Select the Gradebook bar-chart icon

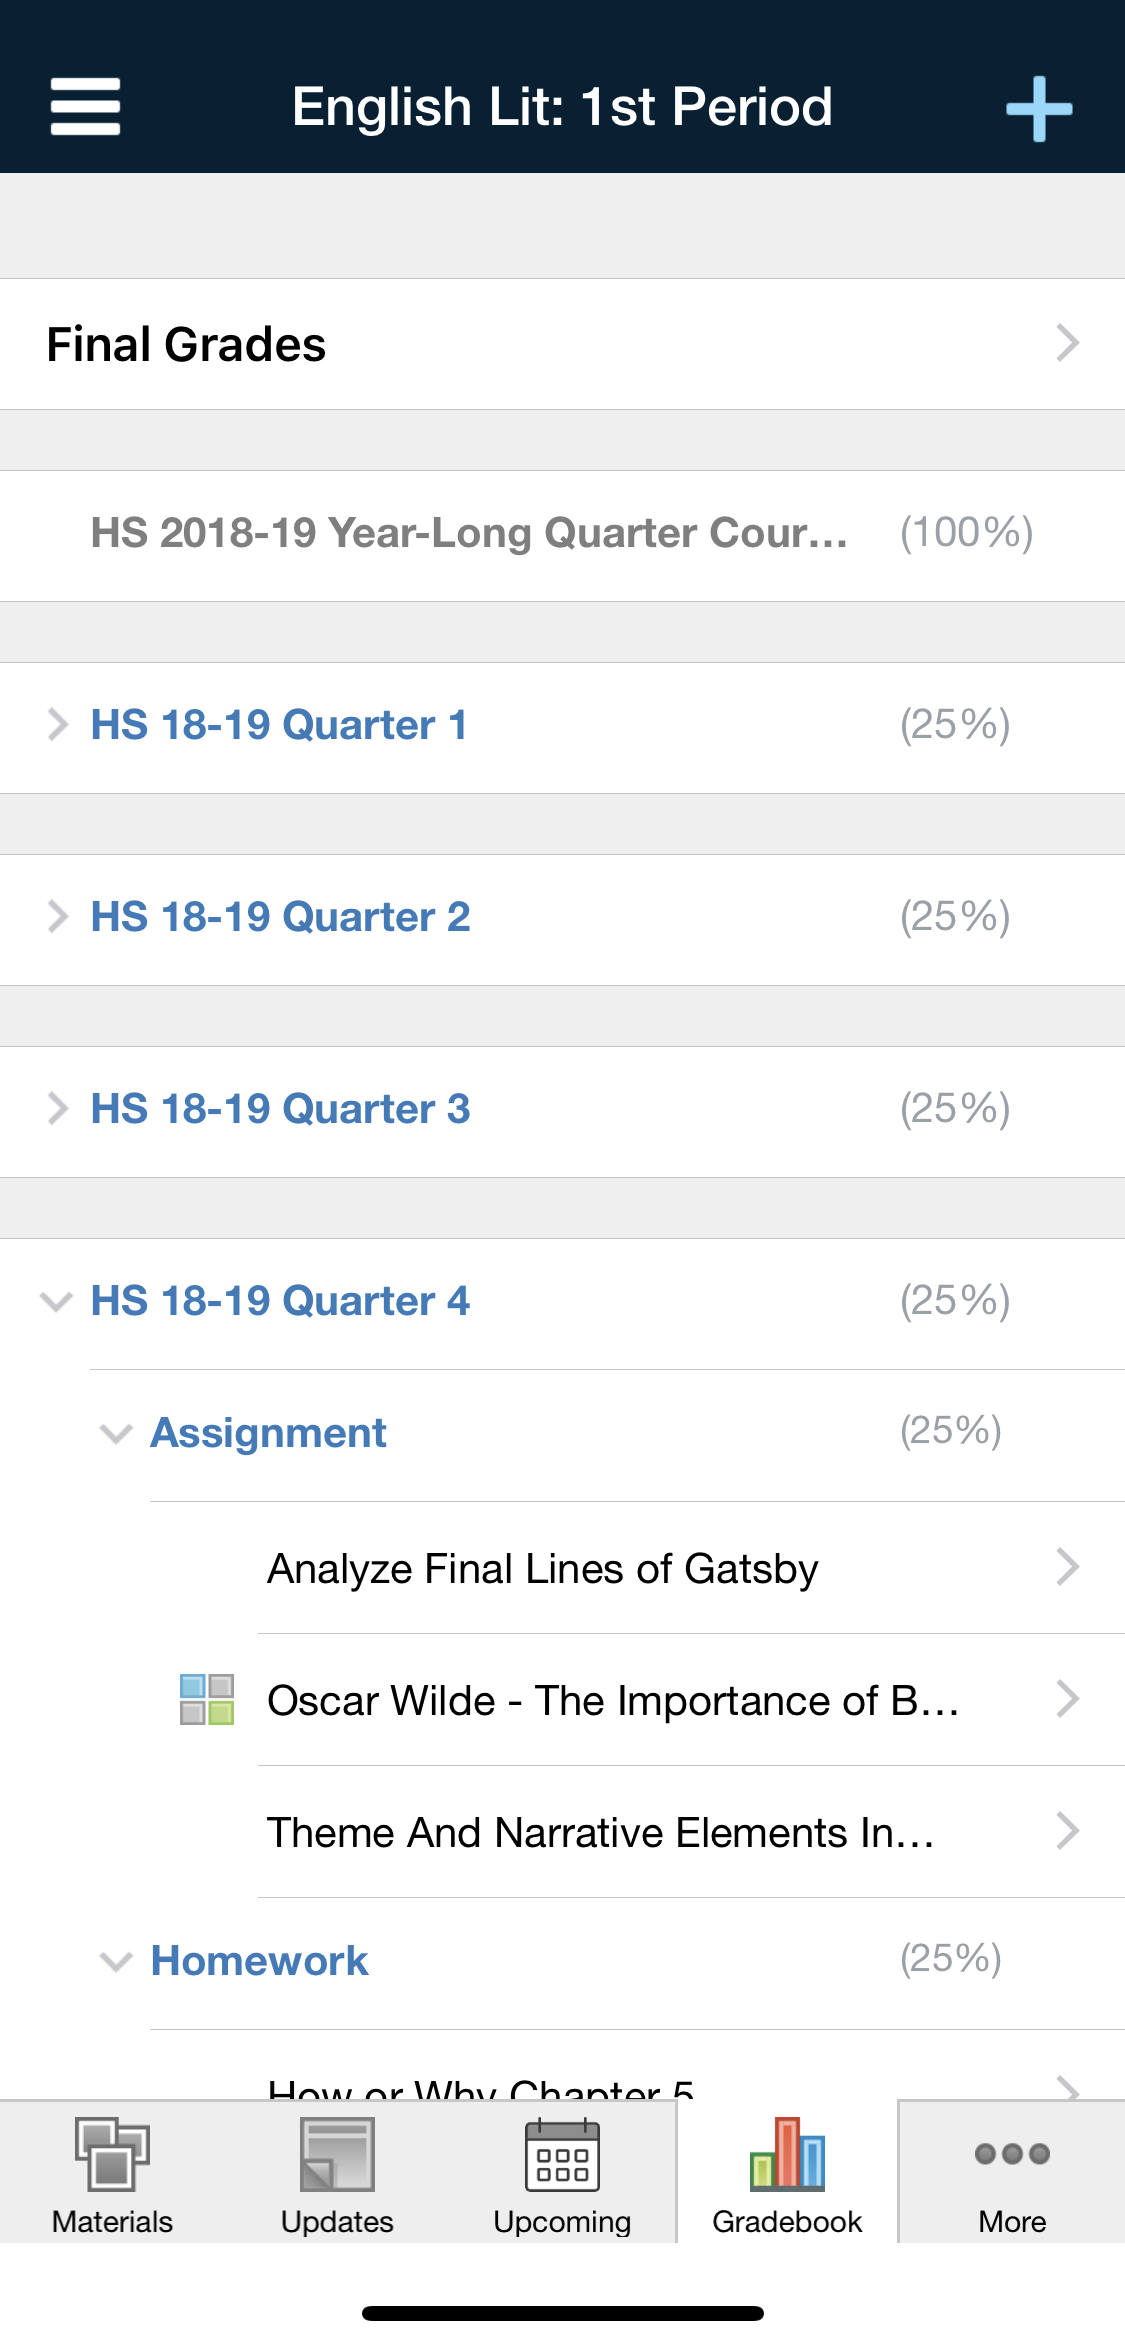787,2154
